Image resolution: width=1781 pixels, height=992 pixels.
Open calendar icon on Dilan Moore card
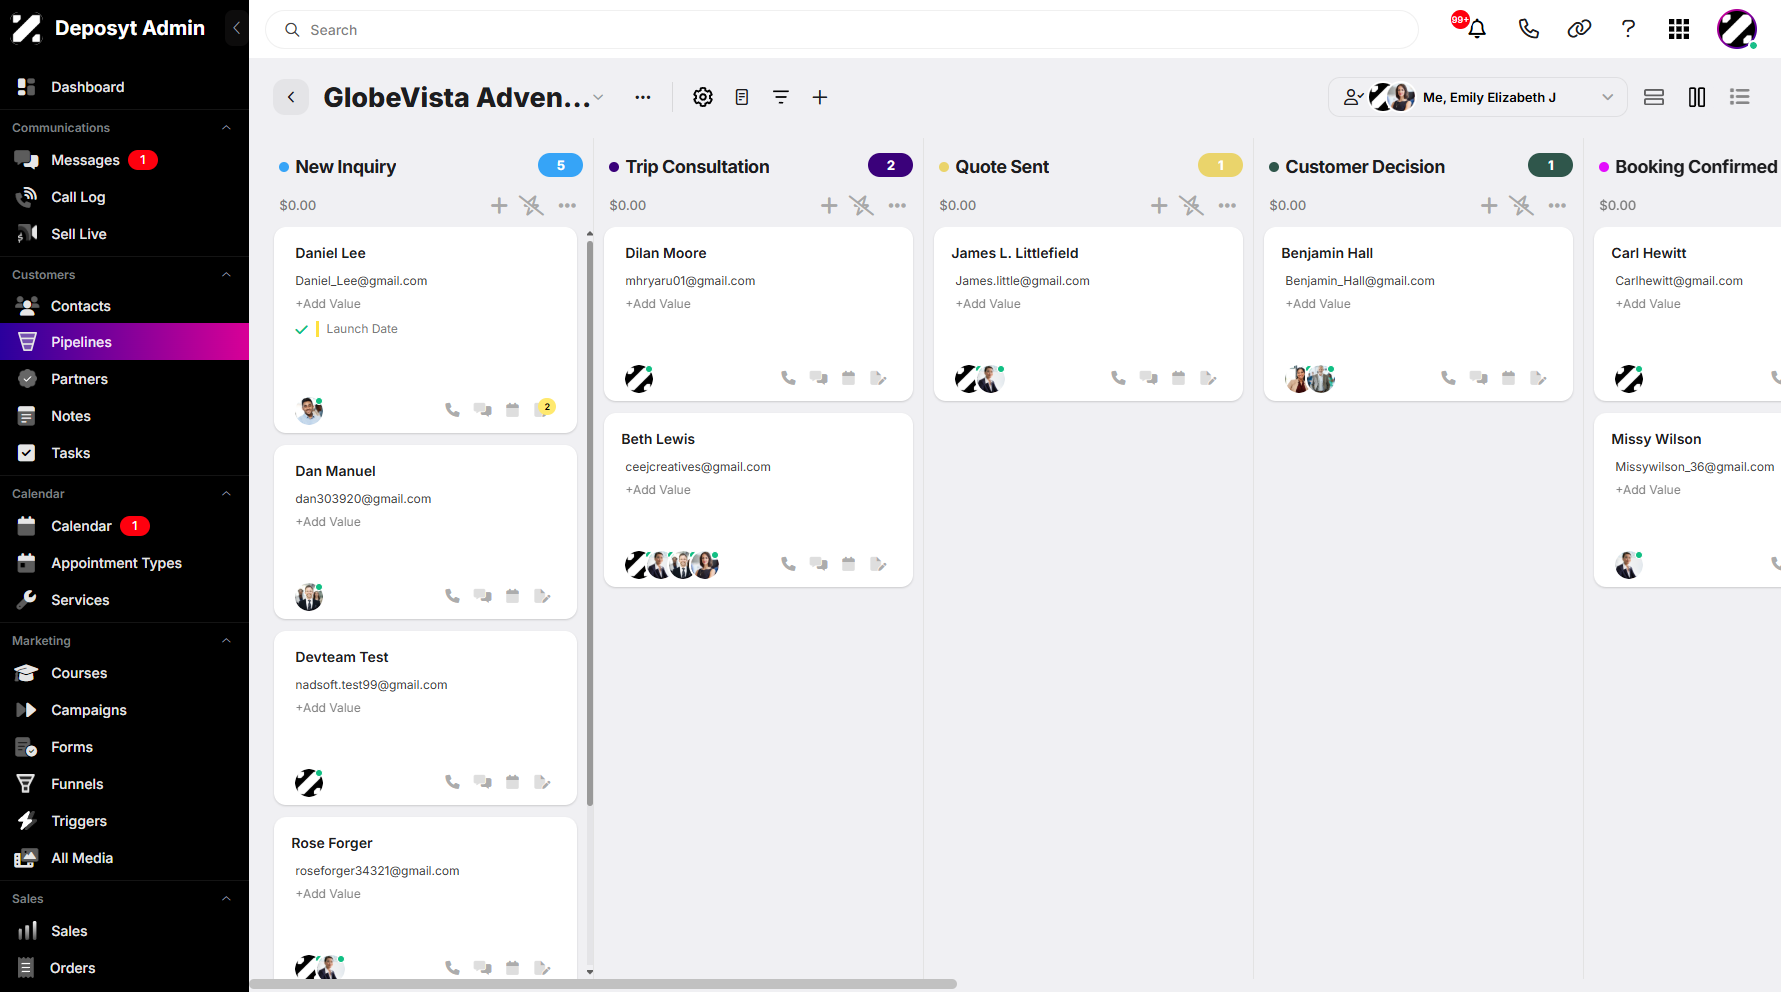tap(848, 378)
